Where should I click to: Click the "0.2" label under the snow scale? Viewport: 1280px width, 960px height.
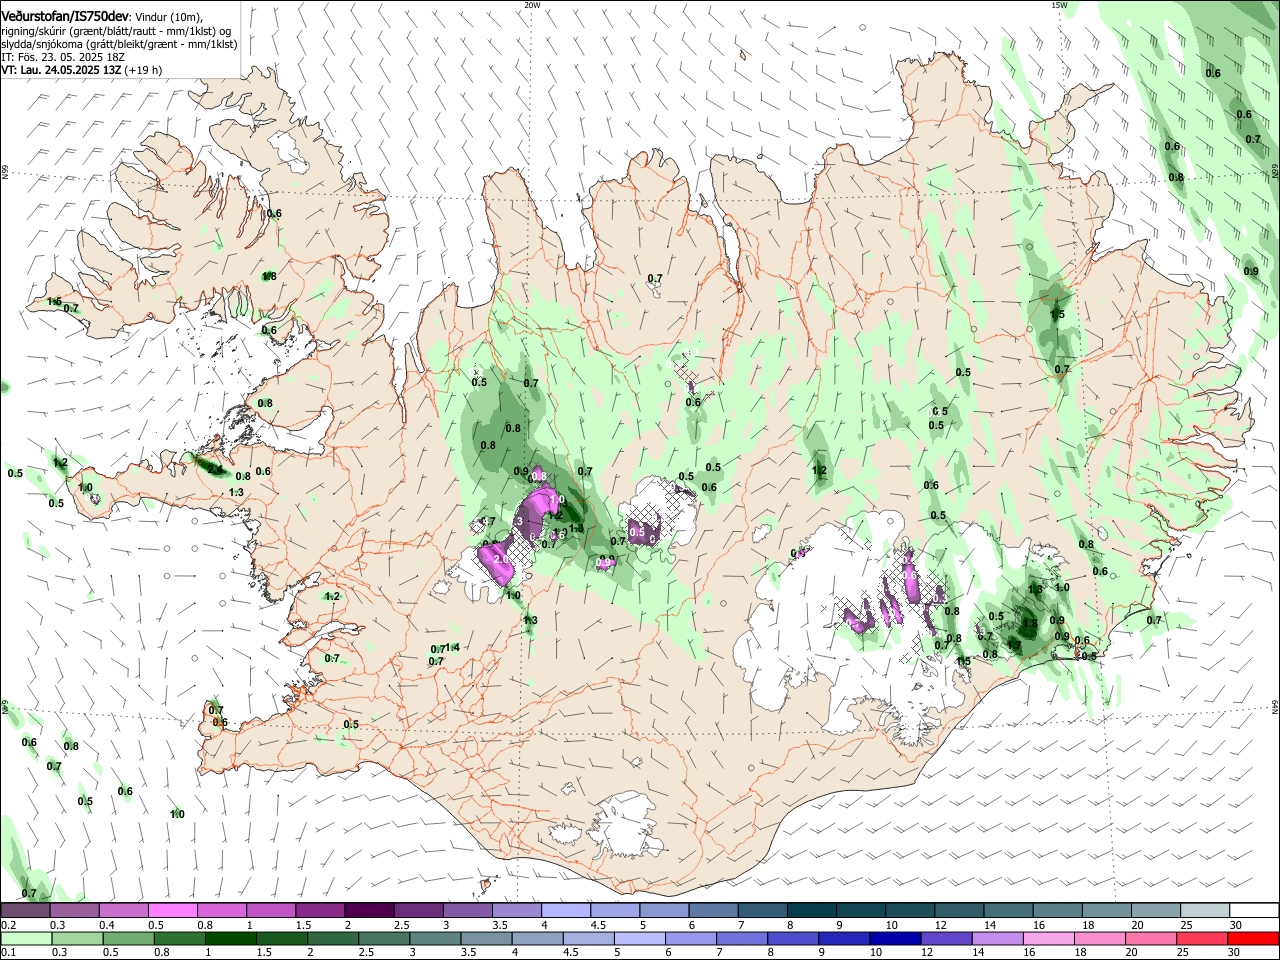9,925
